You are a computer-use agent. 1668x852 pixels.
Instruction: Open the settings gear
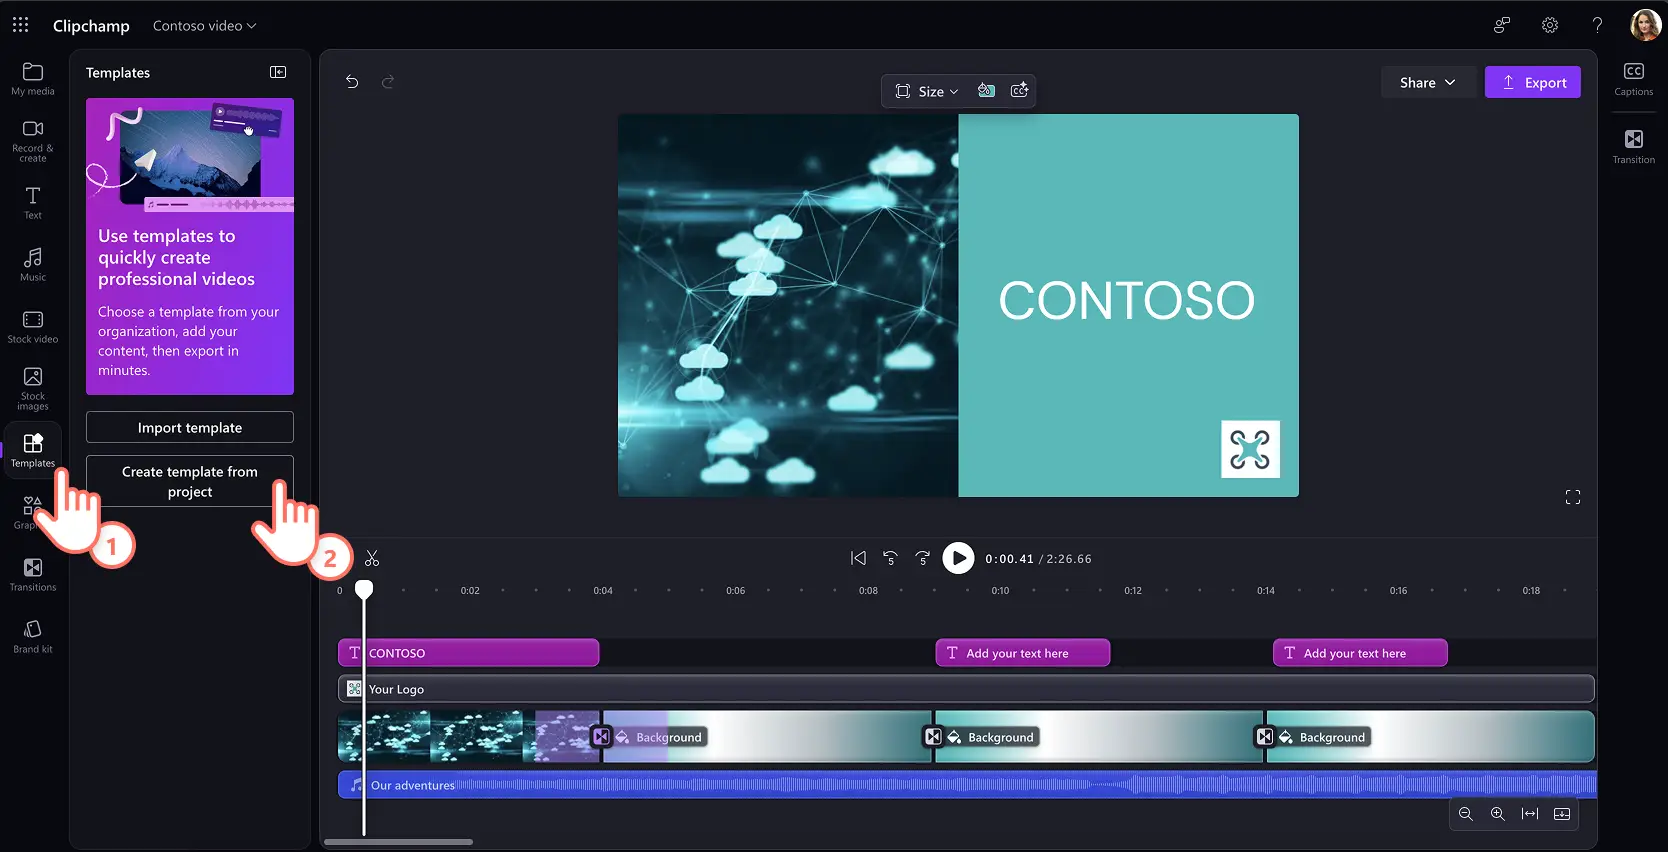(1550, 25)
